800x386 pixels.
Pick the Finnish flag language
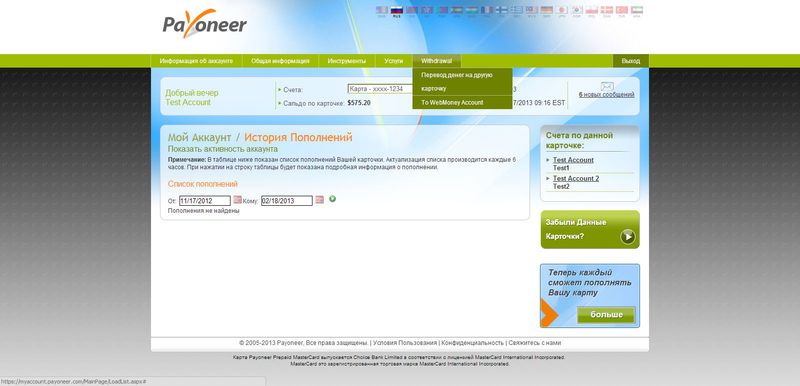pos(502,10)
